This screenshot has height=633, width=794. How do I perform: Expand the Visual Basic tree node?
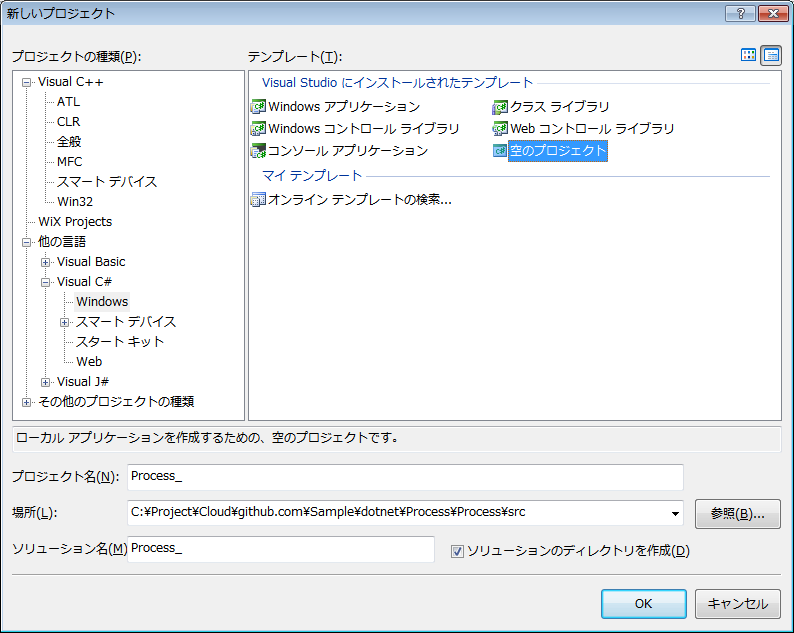pos(46,262)
